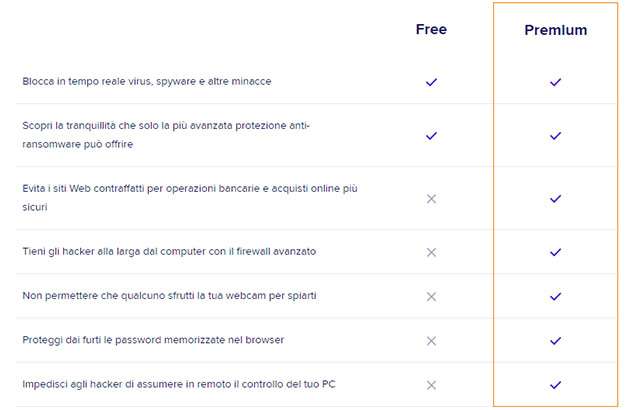Click Premium checkmark for browser password row
This screenshot has height=410, width=640.
(556, 341)
